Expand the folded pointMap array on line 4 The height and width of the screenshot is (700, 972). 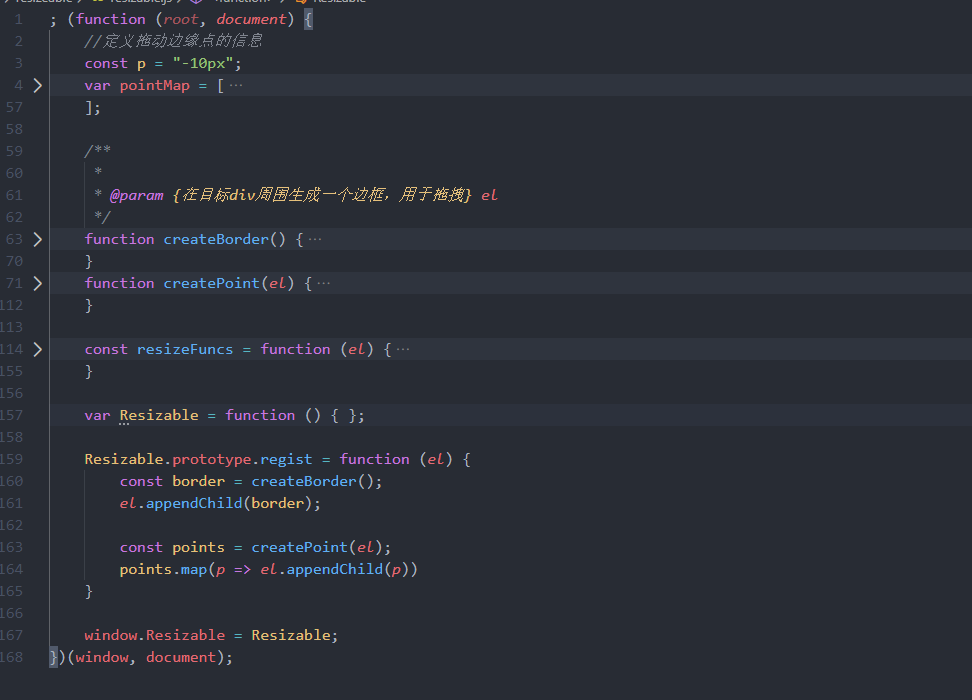click(38, 86)
